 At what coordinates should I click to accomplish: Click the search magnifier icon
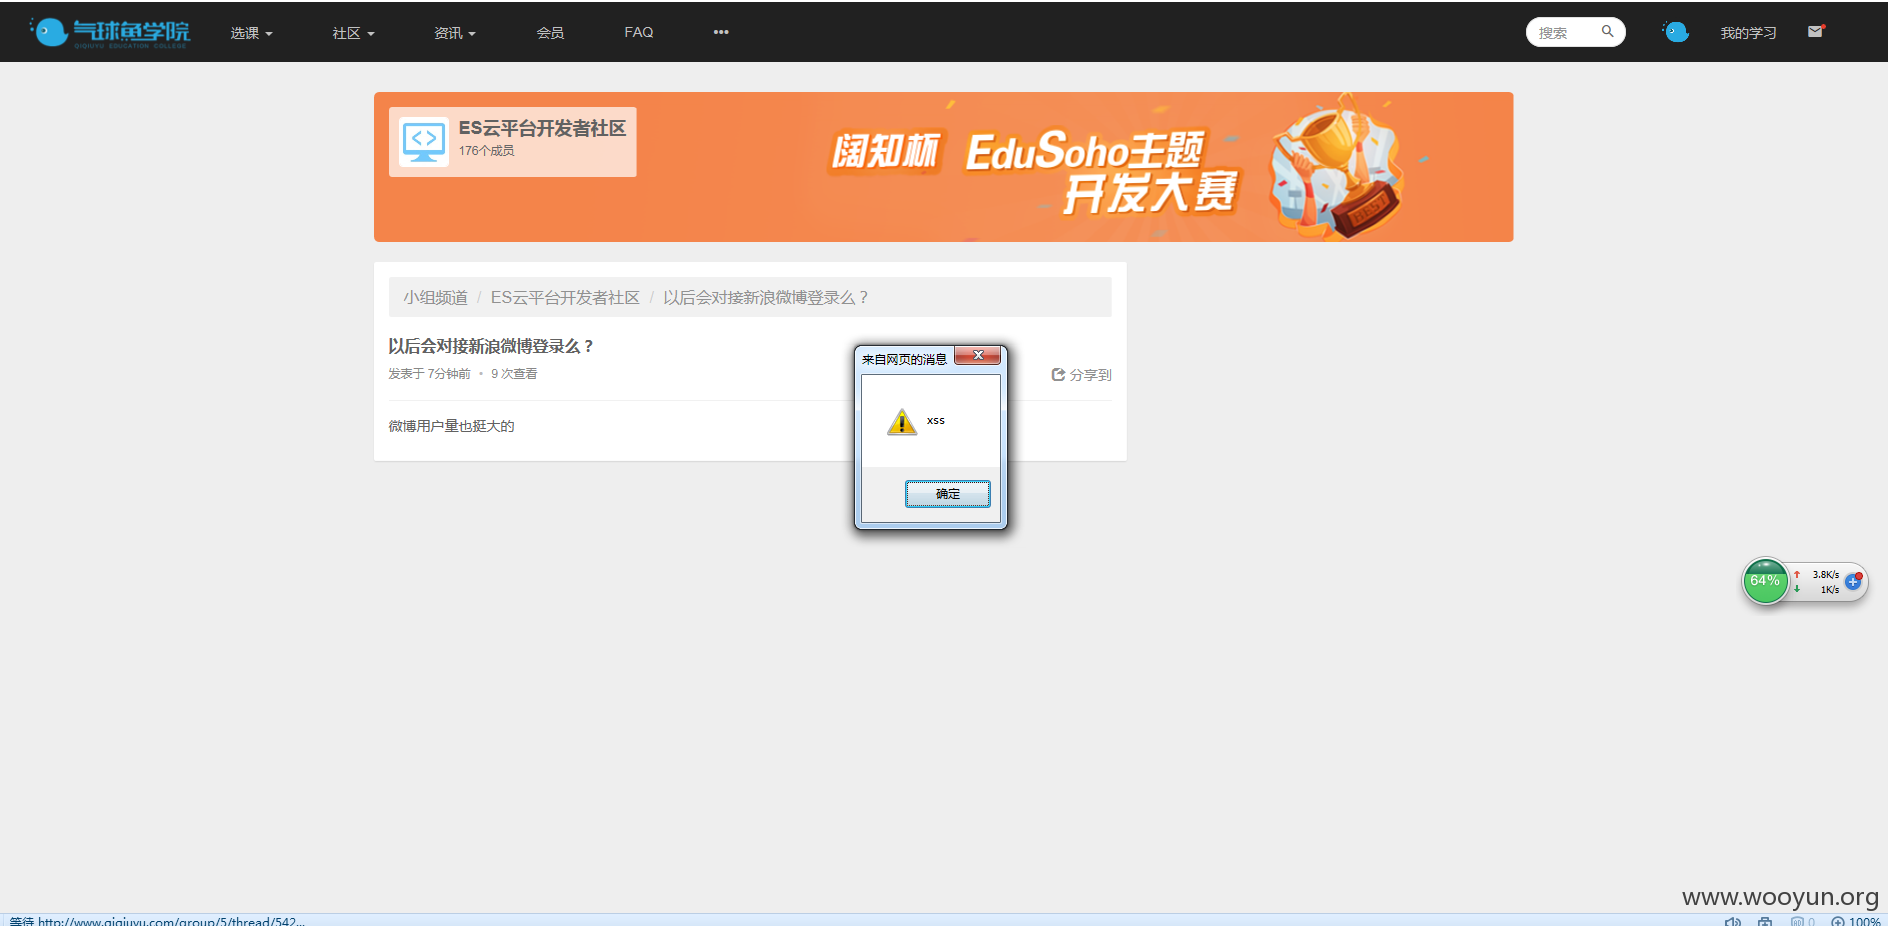(x=1608, y=32)
